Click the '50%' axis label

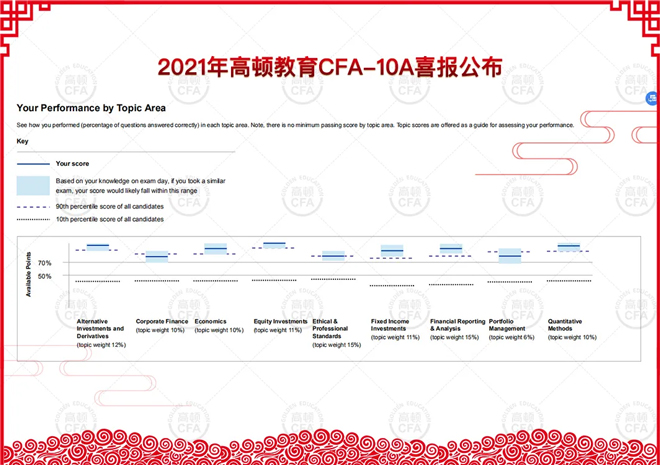45,276
